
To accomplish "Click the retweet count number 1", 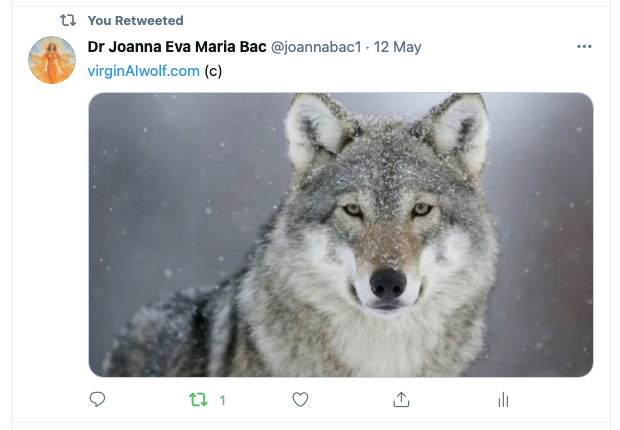I will point(222,401).
